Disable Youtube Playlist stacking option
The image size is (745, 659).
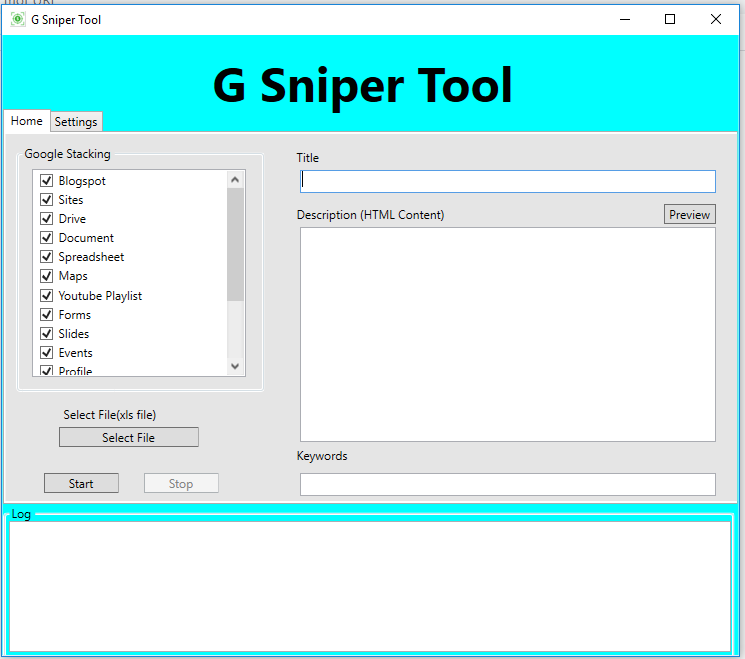[46, 296]
